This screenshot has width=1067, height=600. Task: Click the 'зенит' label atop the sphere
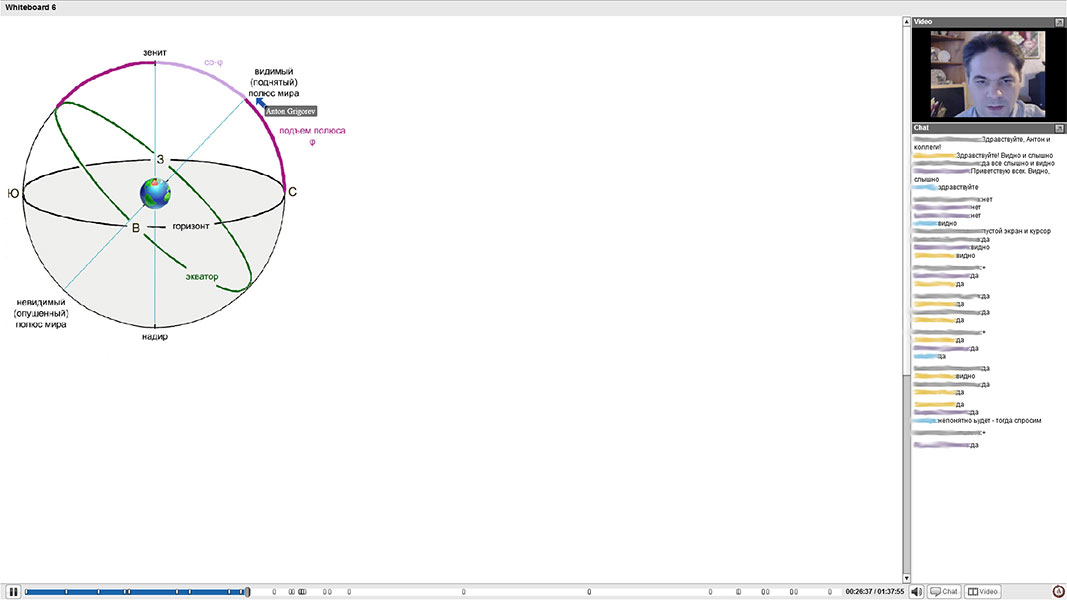click(154, 52)
